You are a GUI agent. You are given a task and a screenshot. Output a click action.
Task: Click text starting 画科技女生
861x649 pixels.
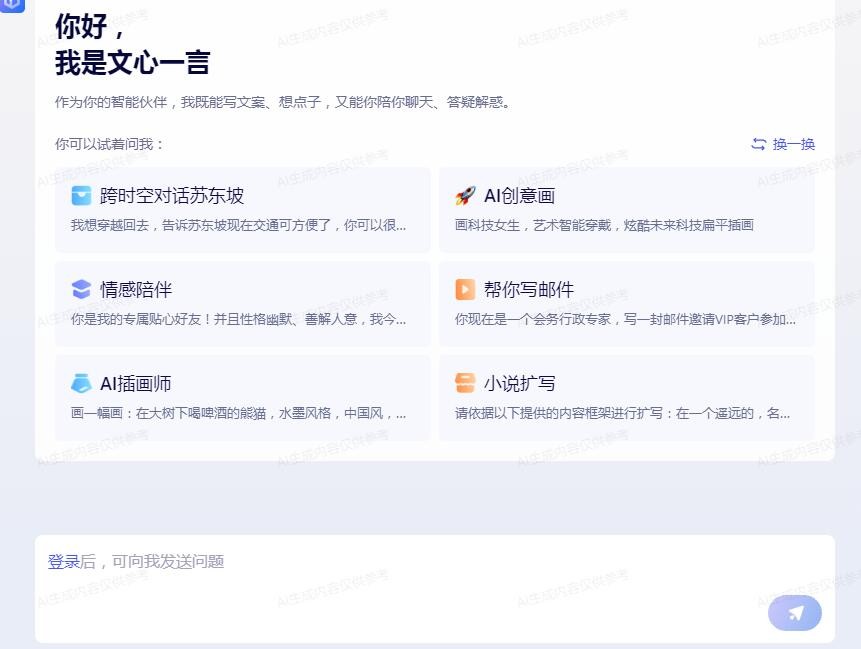tap(604, 225)
